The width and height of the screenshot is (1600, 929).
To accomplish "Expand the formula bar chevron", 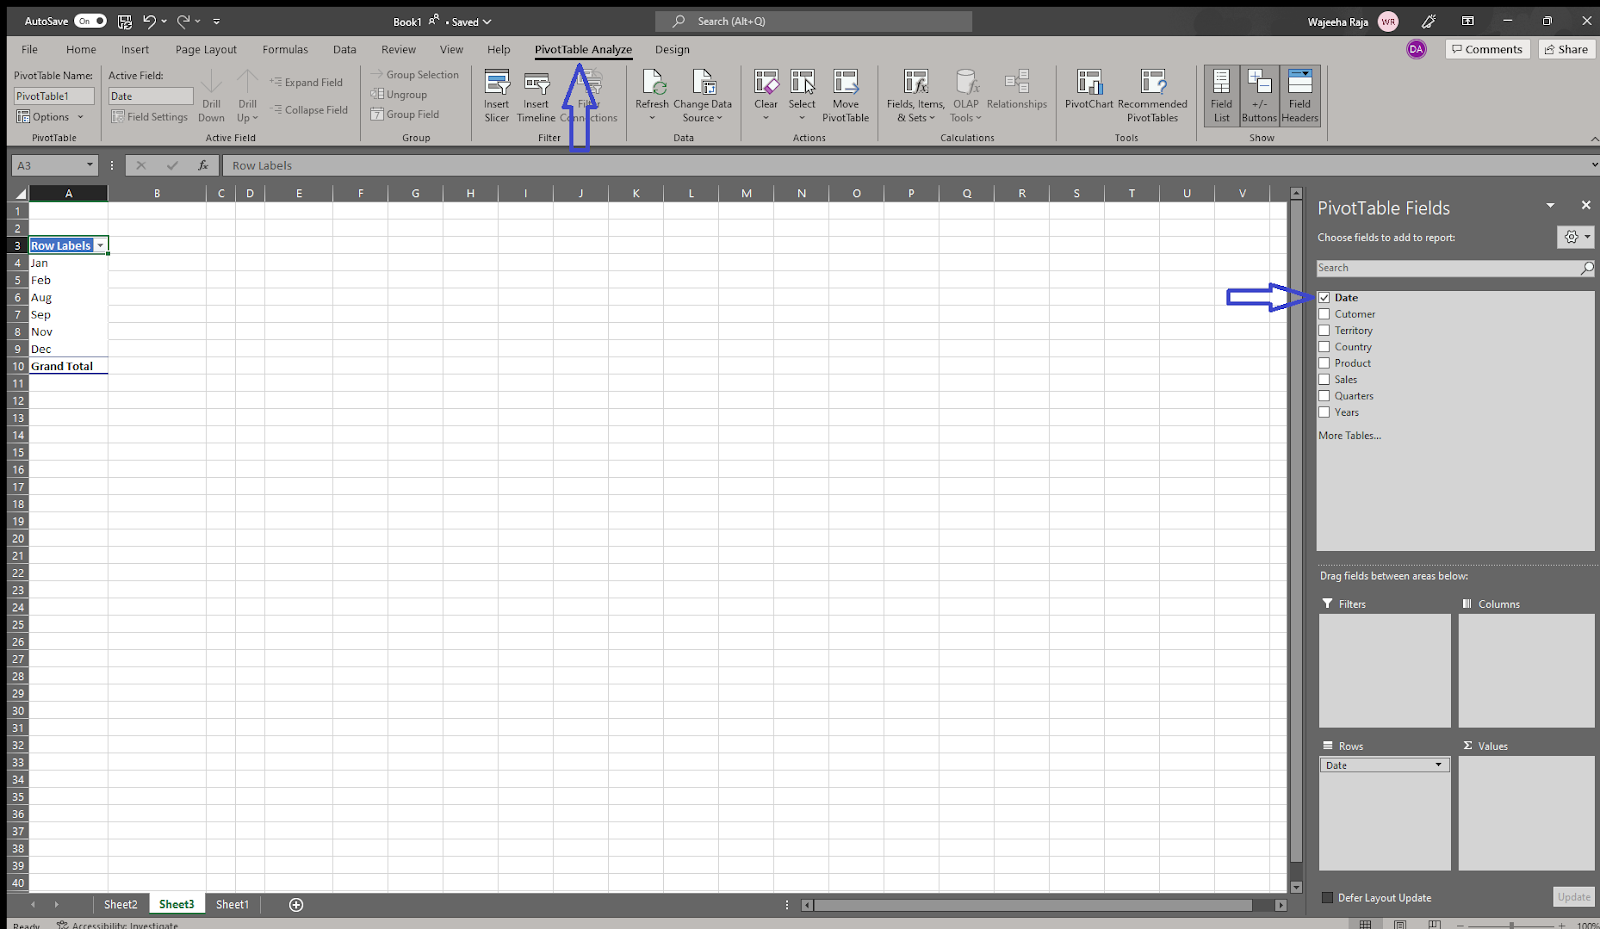I will pos(1594,166).
